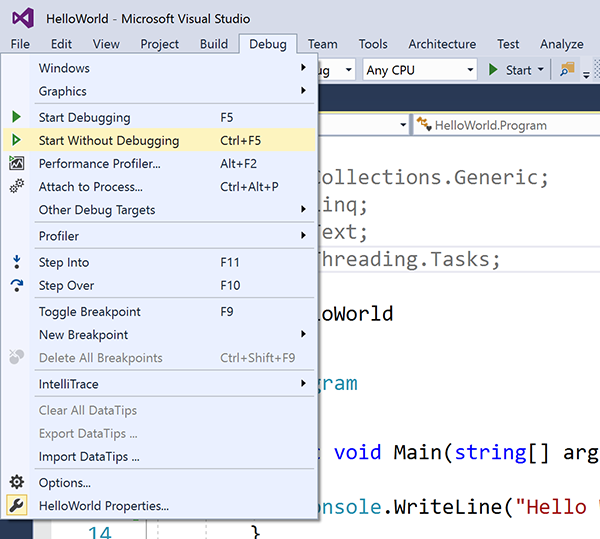Click the Step Over curved arrow icon
The height and width of the screenshot is (539, 600).
[x=16, y=285]
